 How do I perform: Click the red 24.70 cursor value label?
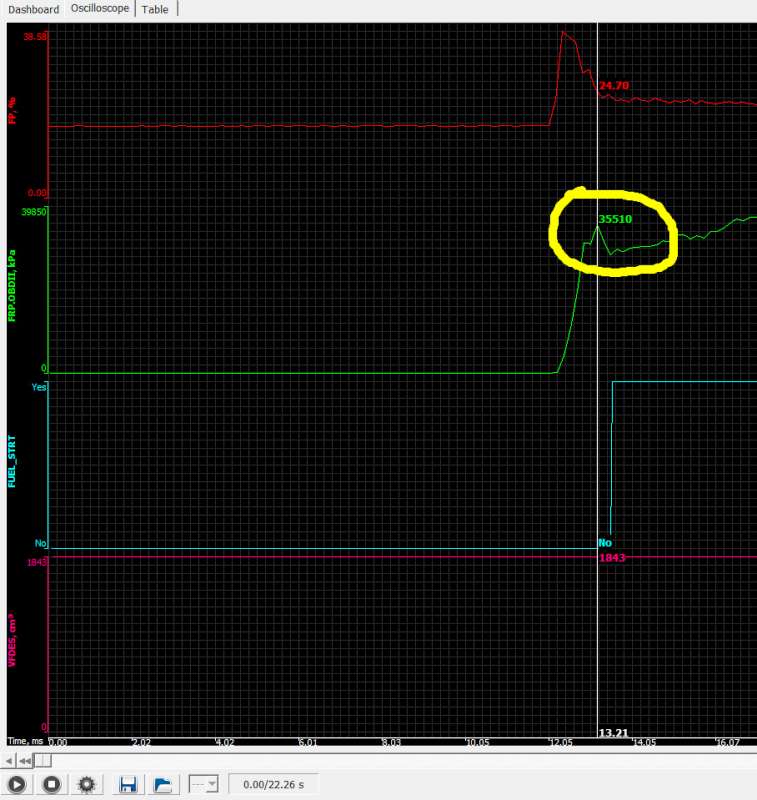(x=614, y=86)
